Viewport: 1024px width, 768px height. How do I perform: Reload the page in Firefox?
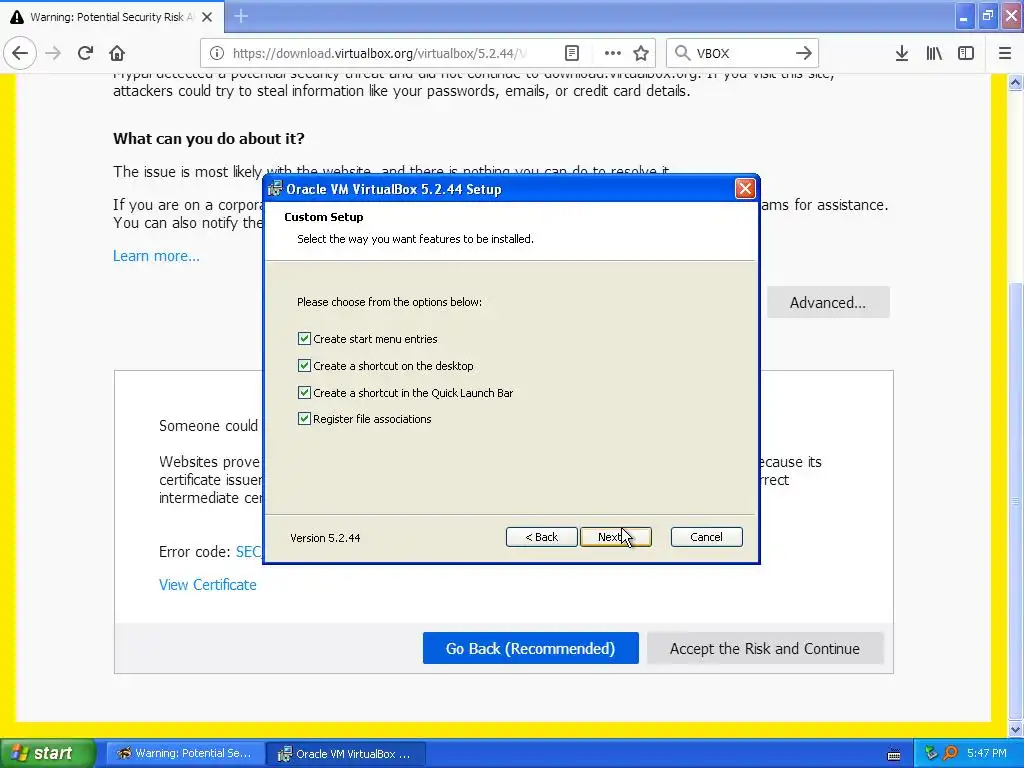click(x=85, y=53)
